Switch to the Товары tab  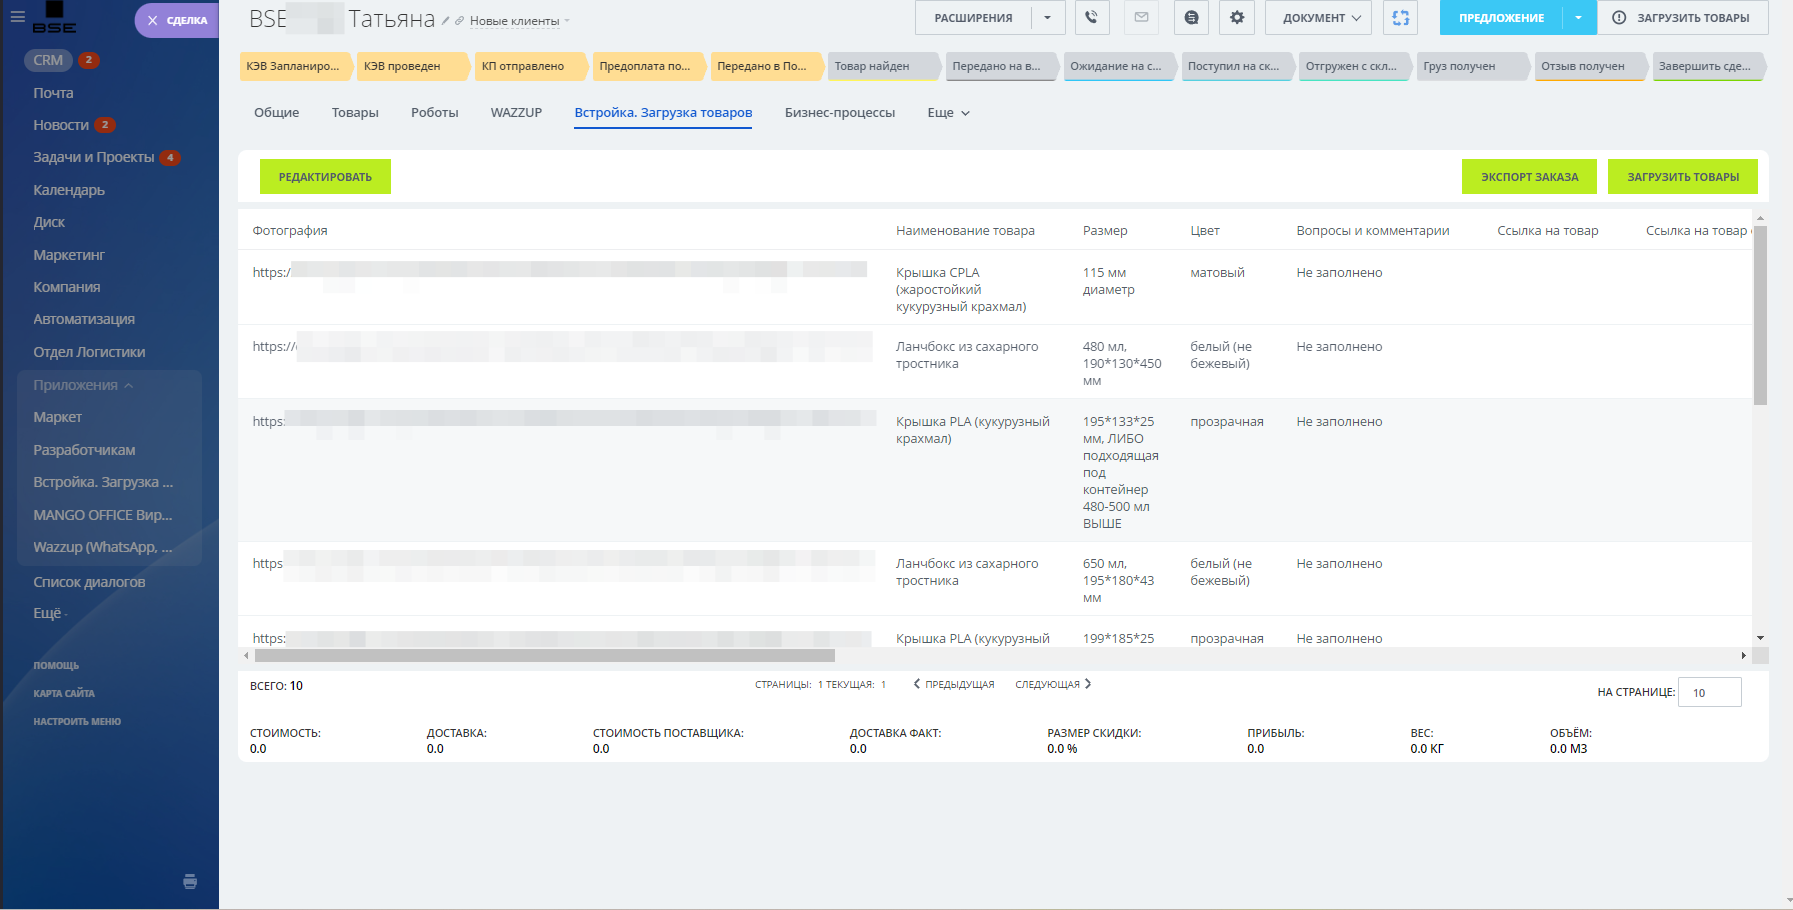(x=355, y=113)
